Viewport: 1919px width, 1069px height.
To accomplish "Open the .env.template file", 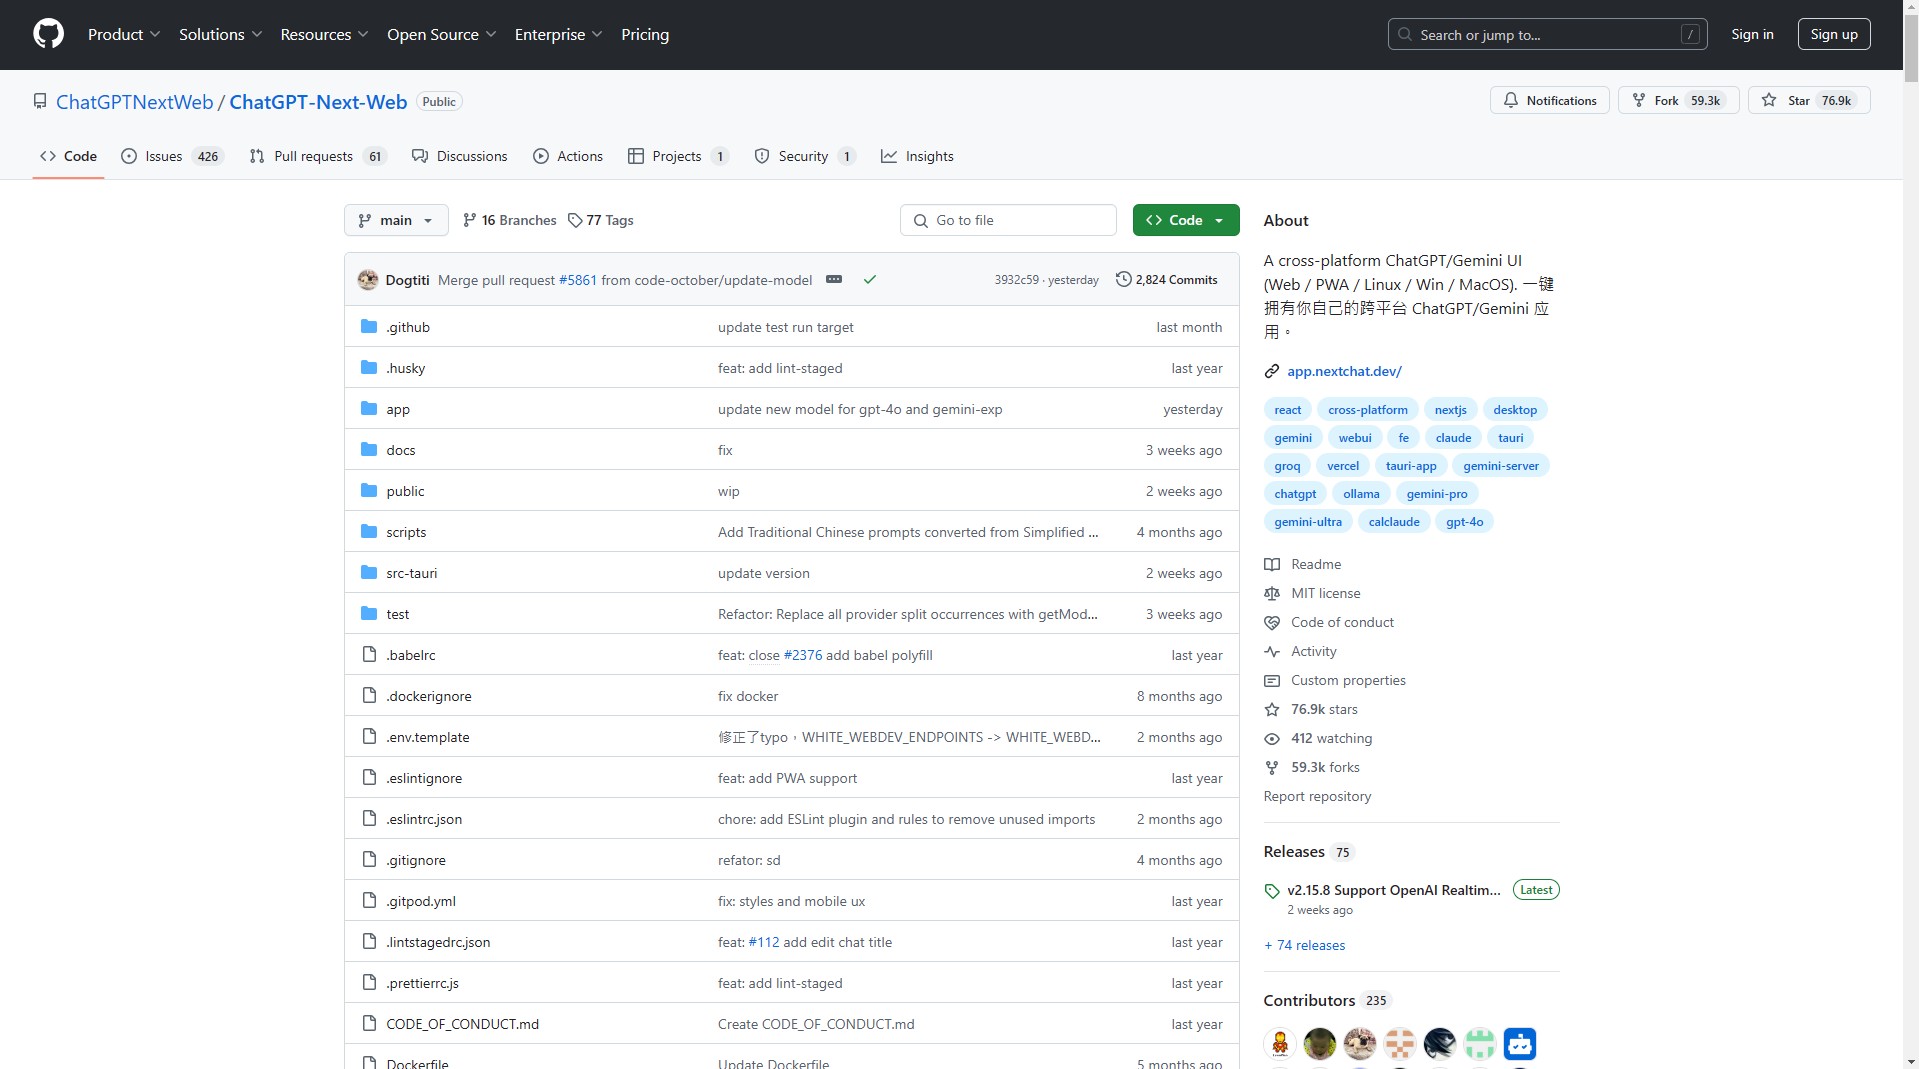I will (x=428, y=737).
